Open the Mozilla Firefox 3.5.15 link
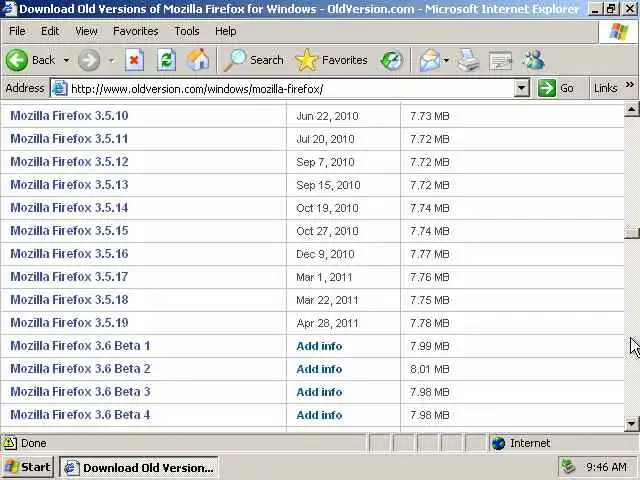The width and height of the screenshot is (640, 480). pyautogui.click(x=69, y=231)
